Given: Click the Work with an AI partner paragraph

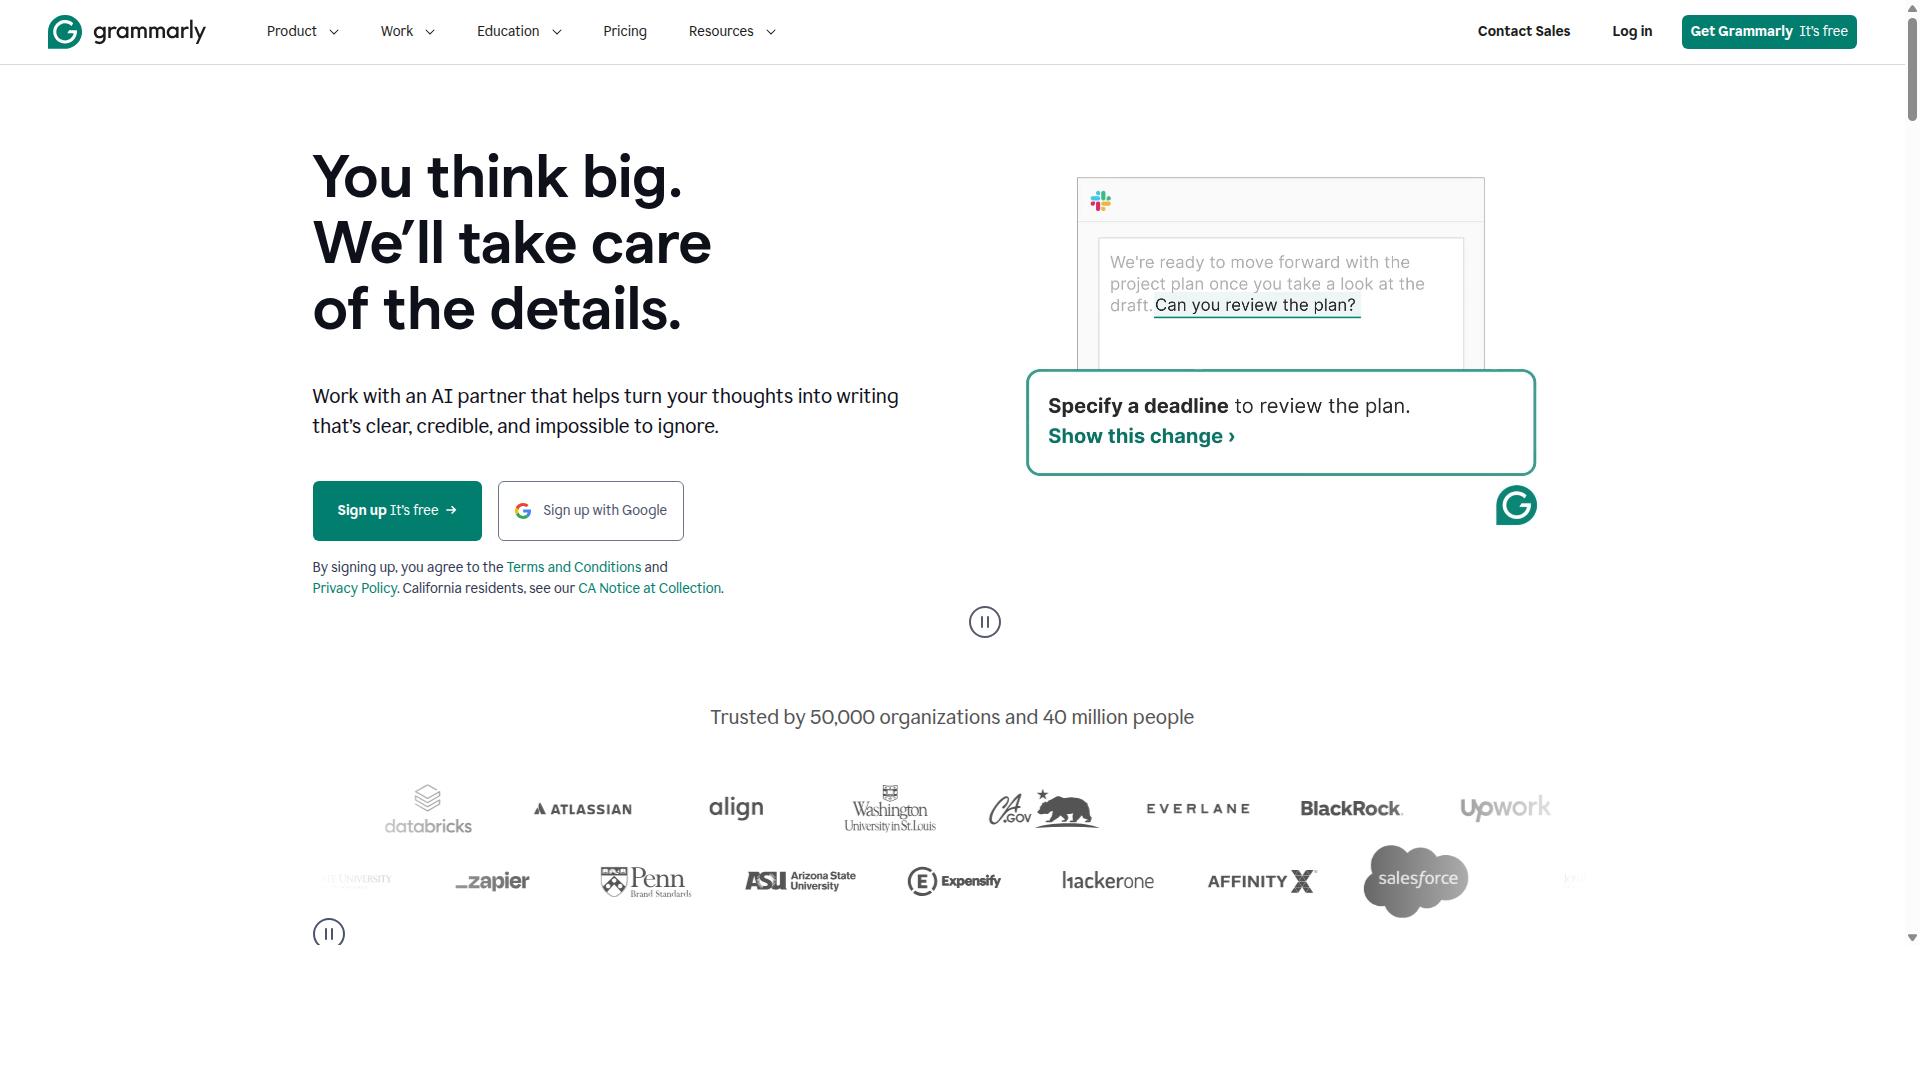Looking at the screenshot, I should point(605,411).
